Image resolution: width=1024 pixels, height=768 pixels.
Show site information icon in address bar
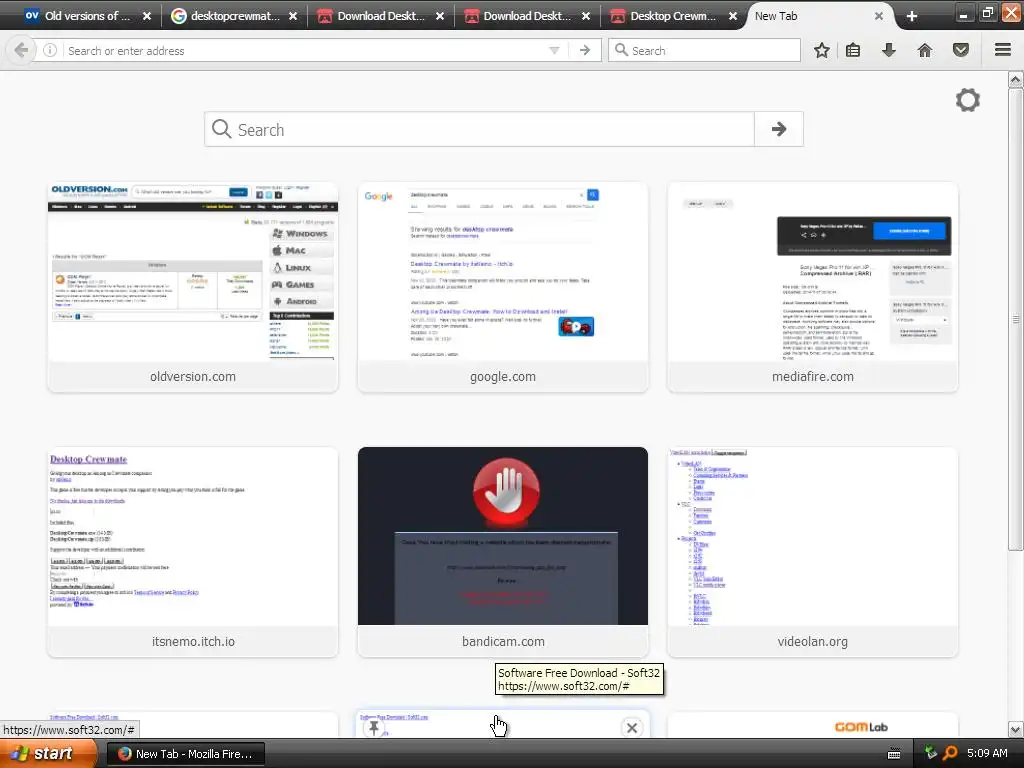[x=50, y=50]
